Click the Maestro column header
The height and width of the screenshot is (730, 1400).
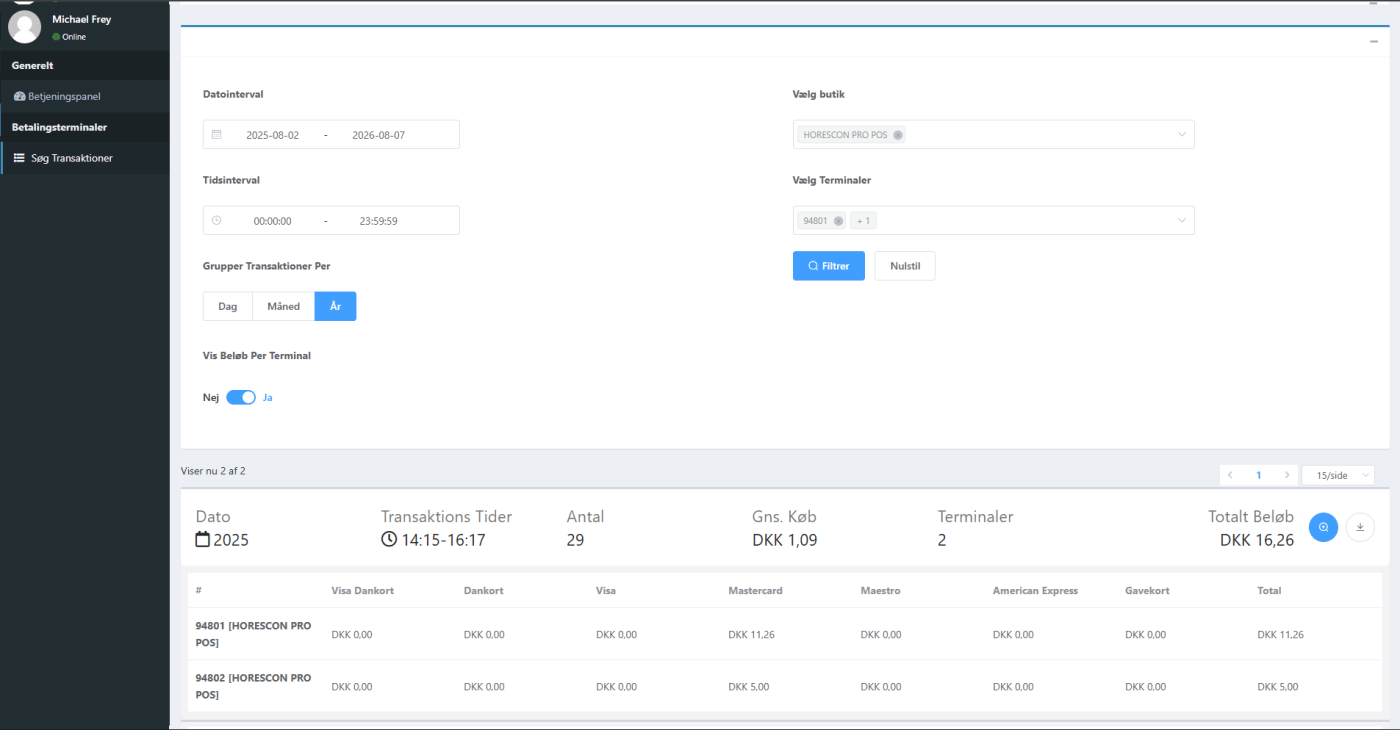pyautogui.click(x=880, y=591)
